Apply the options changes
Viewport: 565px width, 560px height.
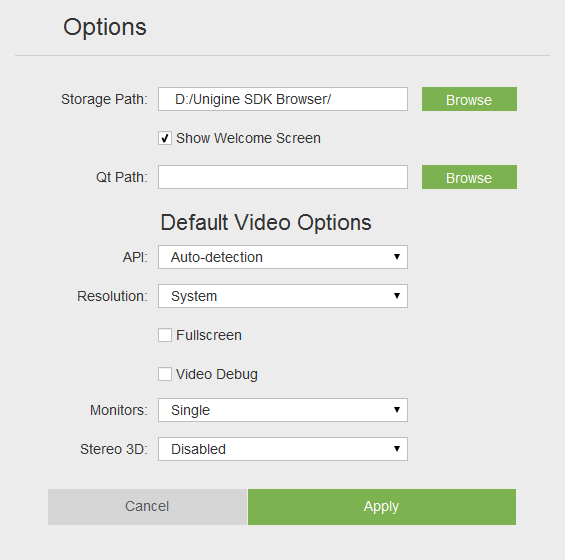coord(382,507)
